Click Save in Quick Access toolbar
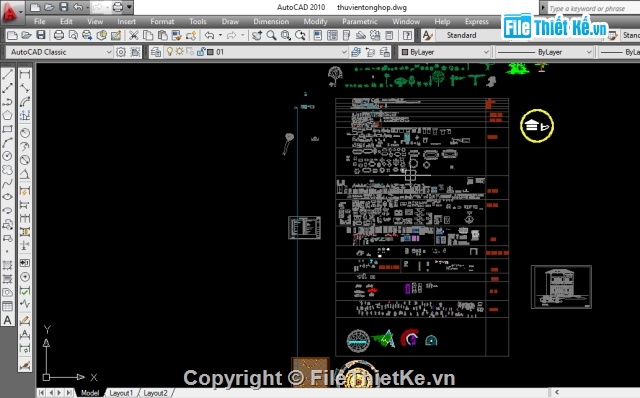 tap(63, 7)
